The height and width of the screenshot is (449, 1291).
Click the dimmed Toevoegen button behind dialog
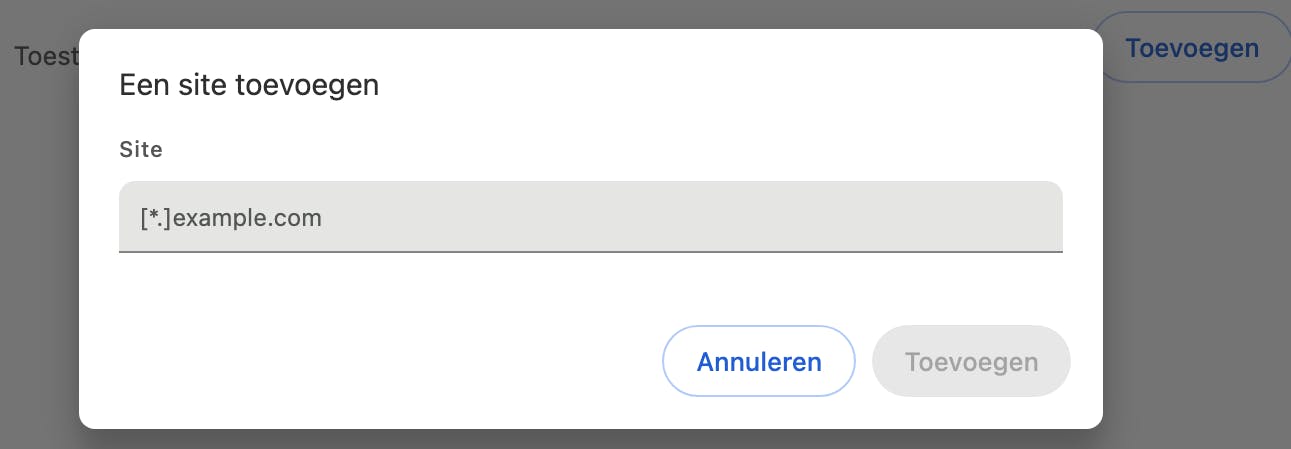[1191, 47]
